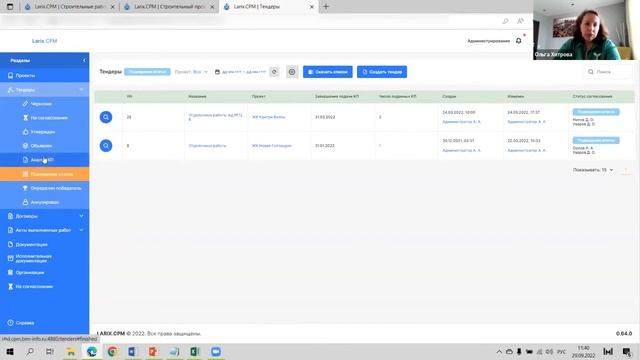Click the Windows Start button
The image size is (640, 360).
coord(10,351)
